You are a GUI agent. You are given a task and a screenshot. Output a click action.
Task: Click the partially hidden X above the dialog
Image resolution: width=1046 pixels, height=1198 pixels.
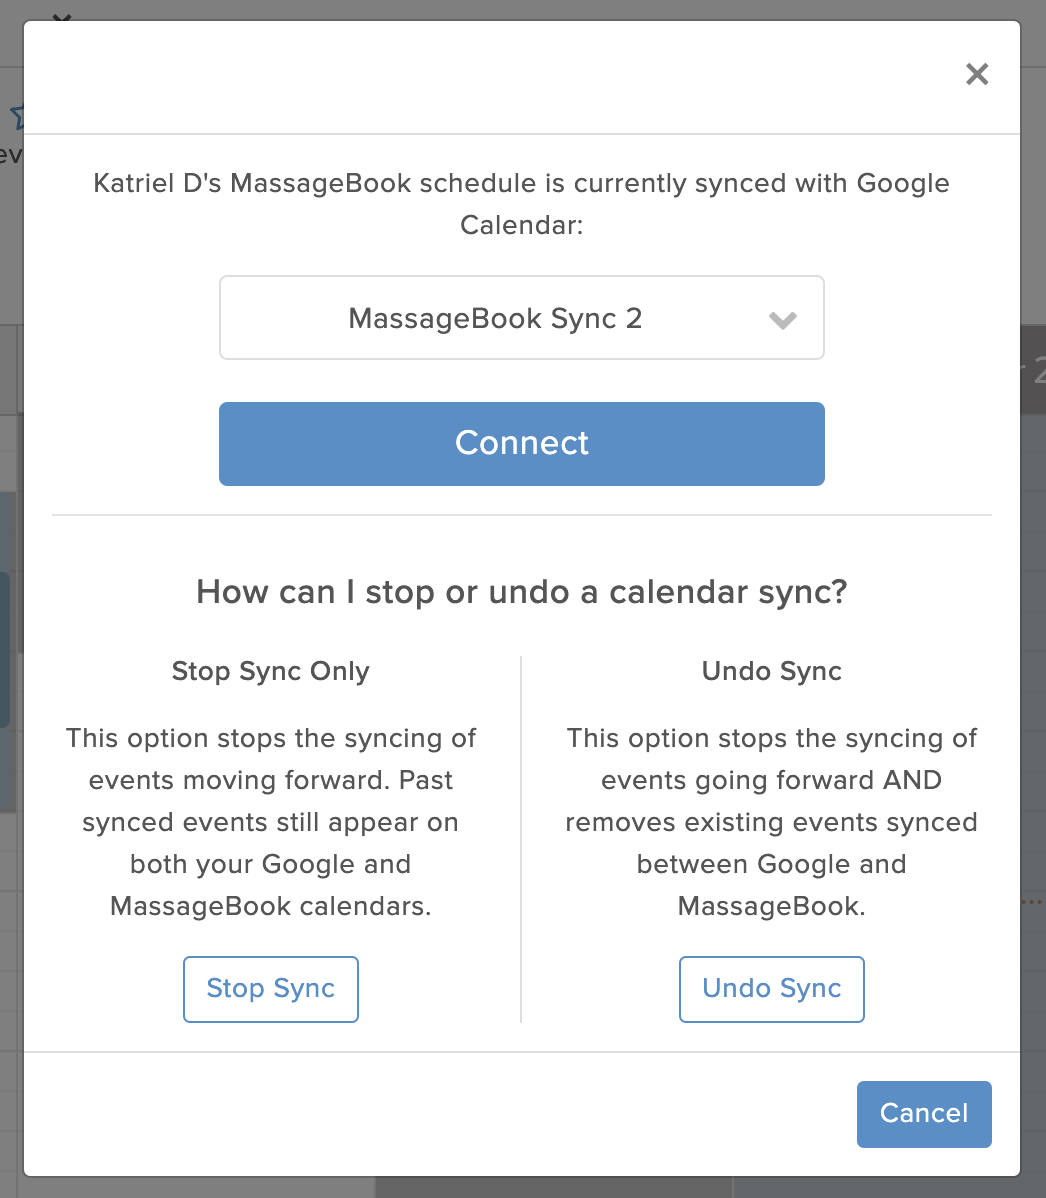coord(62,17)
